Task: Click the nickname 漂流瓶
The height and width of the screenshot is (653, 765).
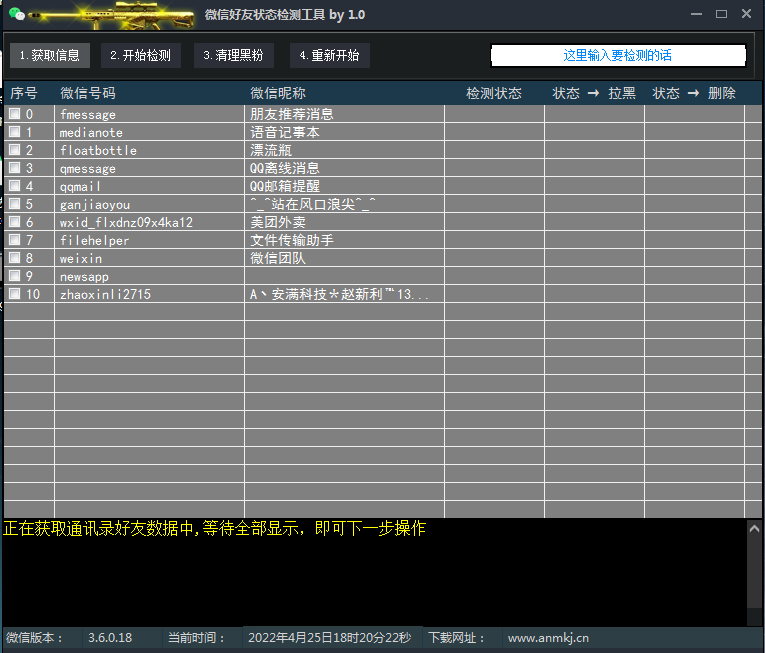Action: (271, 150)
